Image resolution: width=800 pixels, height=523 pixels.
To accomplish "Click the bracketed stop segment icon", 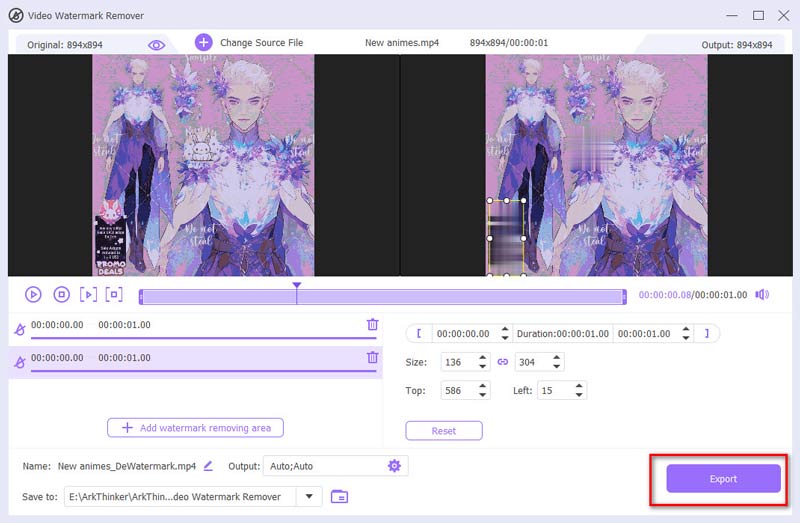I will [114, 294].
